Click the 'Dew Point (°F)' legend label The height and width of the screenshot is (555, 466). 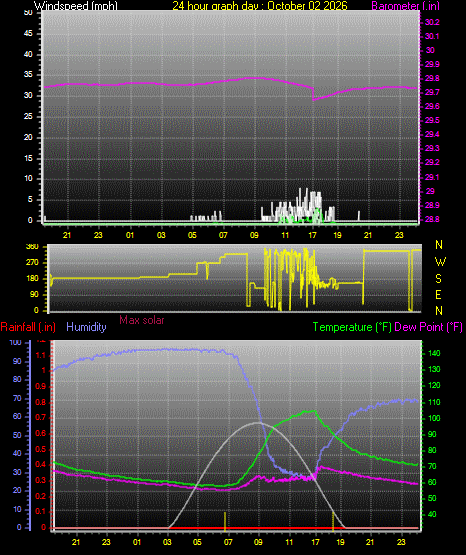[x=428, y=327]
